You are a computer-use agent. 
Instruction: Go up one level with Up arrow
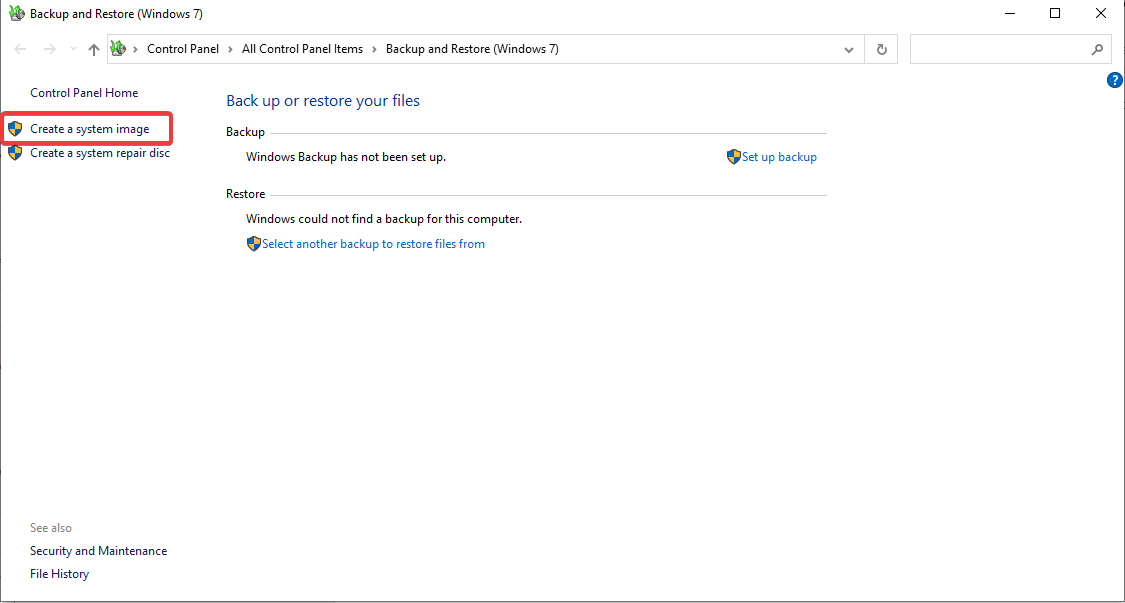click(x=94, y=49)
